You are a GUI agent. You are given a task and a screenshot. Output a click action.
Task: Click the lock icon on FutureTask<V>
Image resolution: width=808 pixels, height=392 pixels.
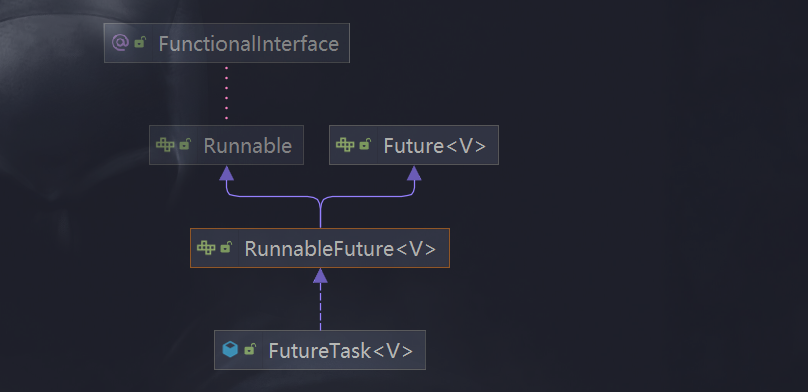pos(250,350)
